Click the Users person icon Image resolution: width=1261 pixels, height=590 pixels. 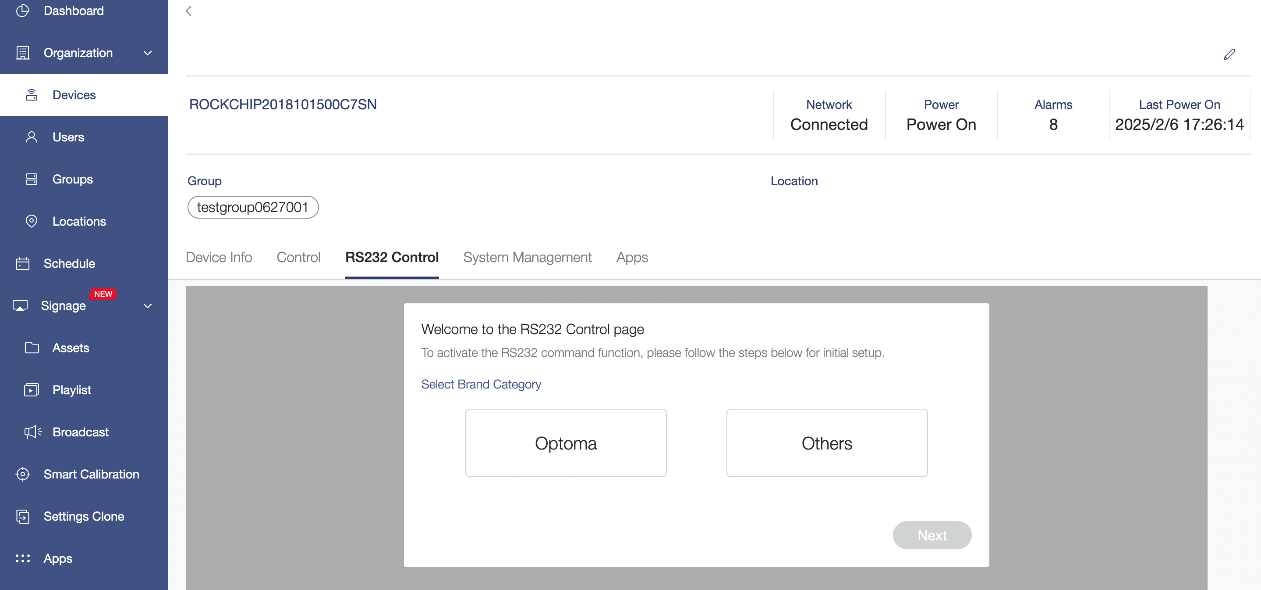[x=32, y=137]
